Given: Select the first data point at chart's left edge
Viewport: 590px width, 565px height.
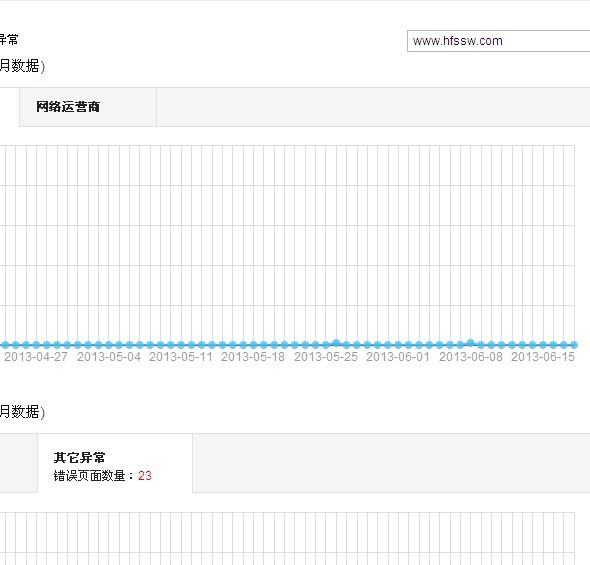Looking at the screenshot, I should (5, 345).
